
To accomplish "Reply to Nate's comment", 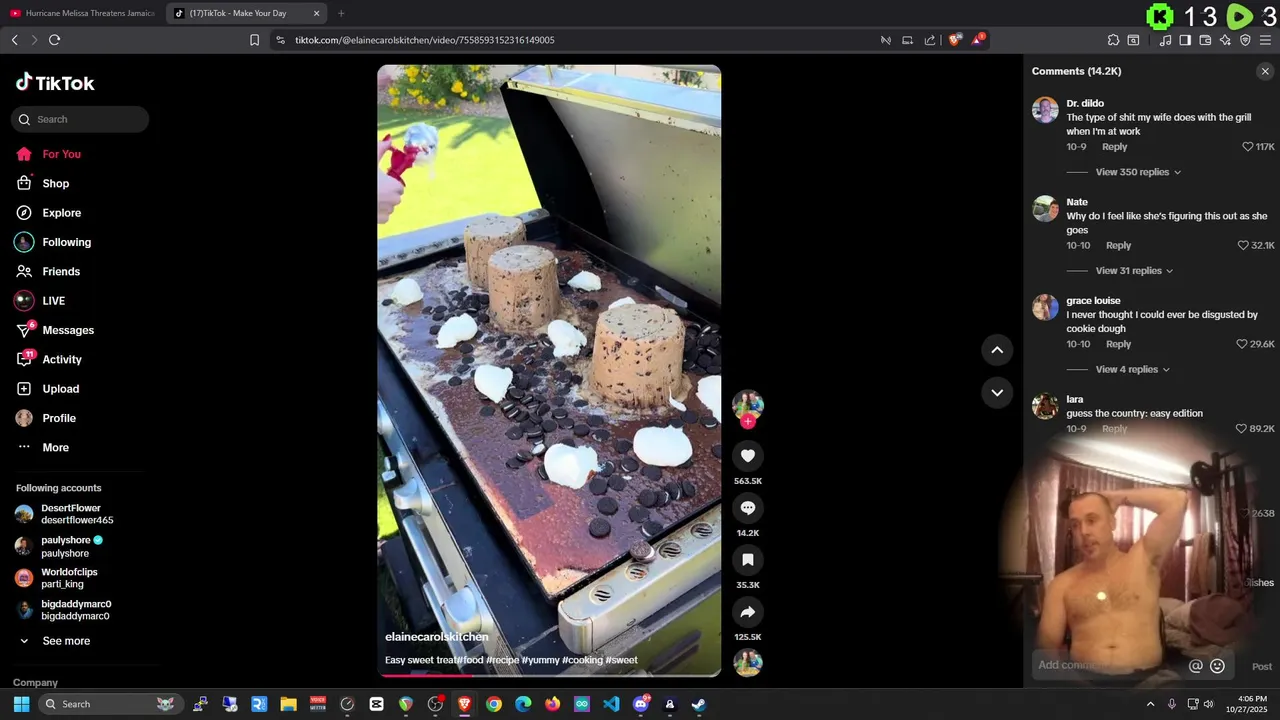I will (x=1118, y=246).
